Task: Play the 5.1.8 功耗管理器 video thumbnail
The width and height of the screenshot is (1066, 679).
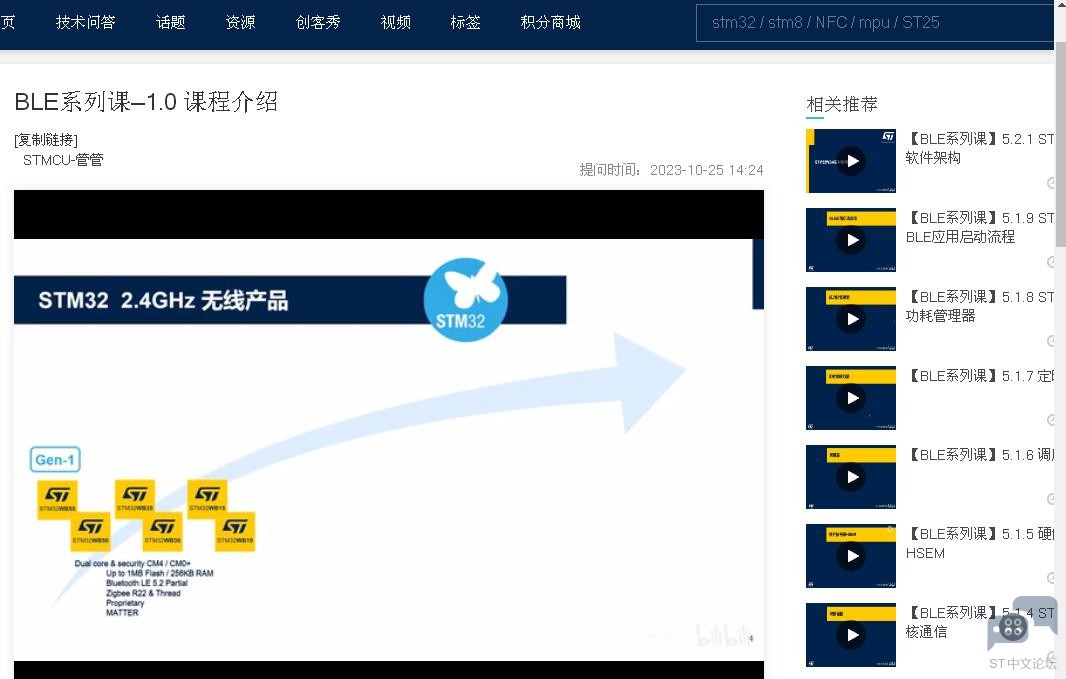Action: [x=850, y=319]
